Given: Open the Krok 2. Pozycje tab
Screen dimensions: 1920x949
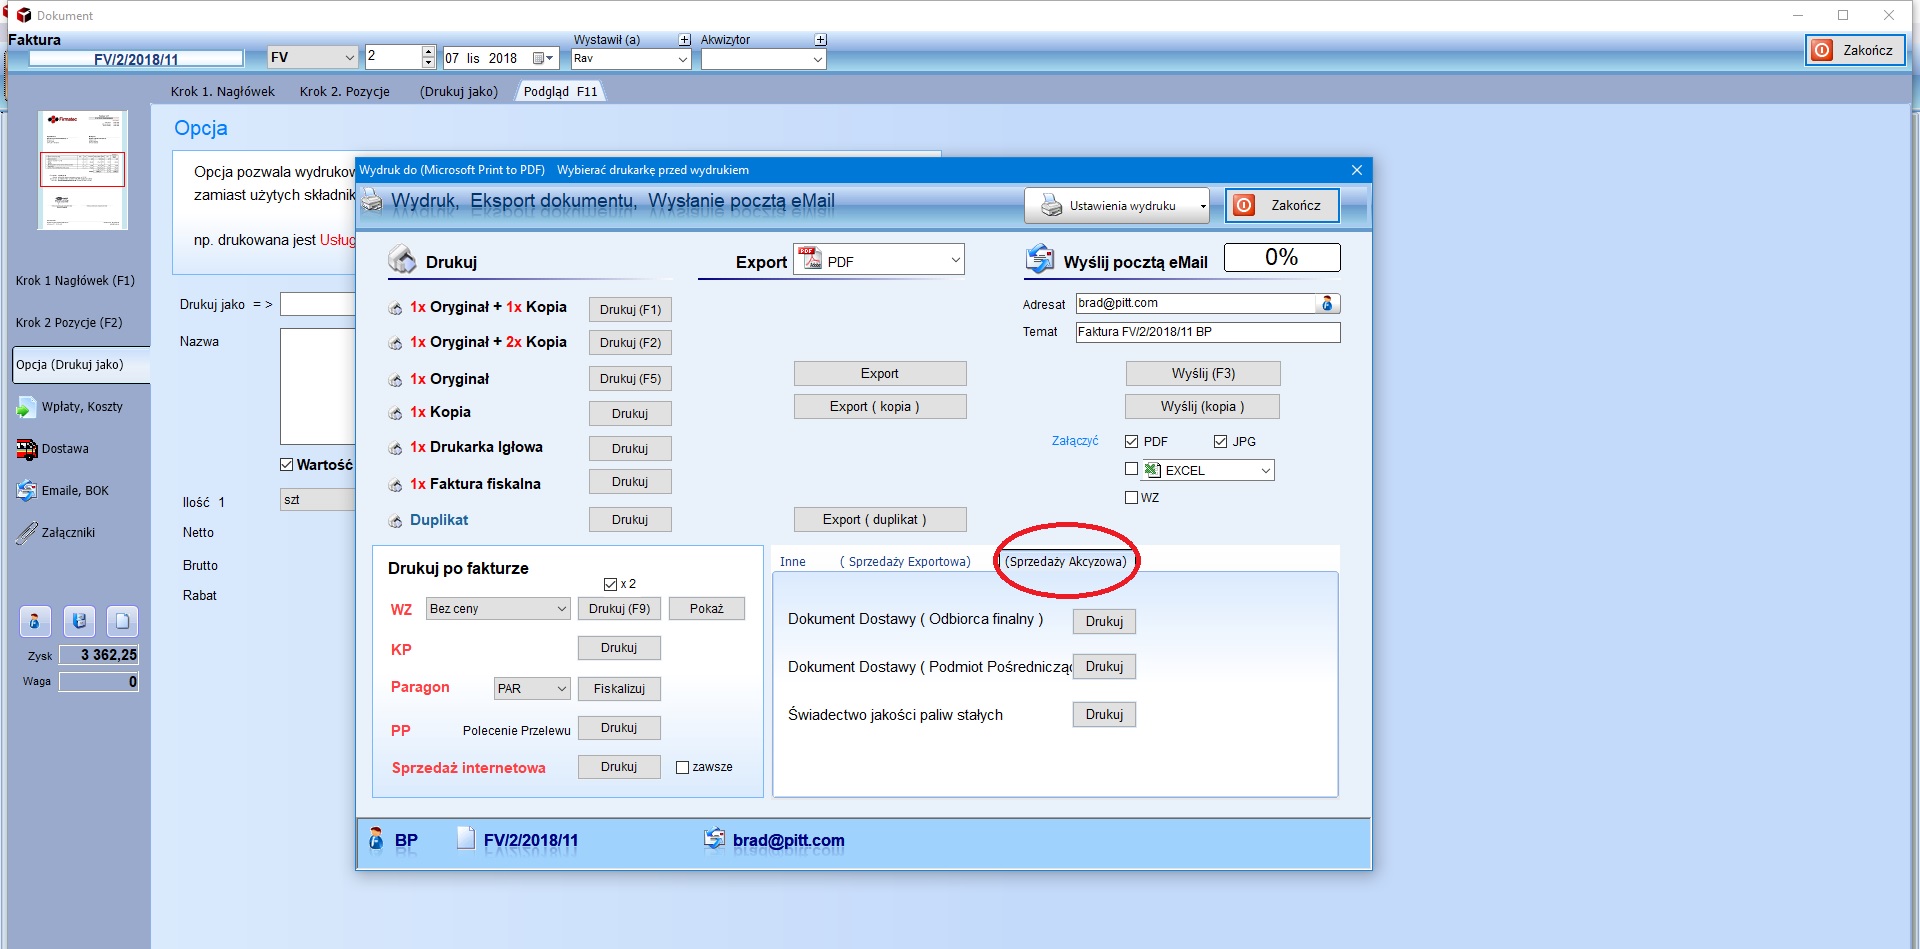Looking at the screenshot, I should click(x=345, y=92).
